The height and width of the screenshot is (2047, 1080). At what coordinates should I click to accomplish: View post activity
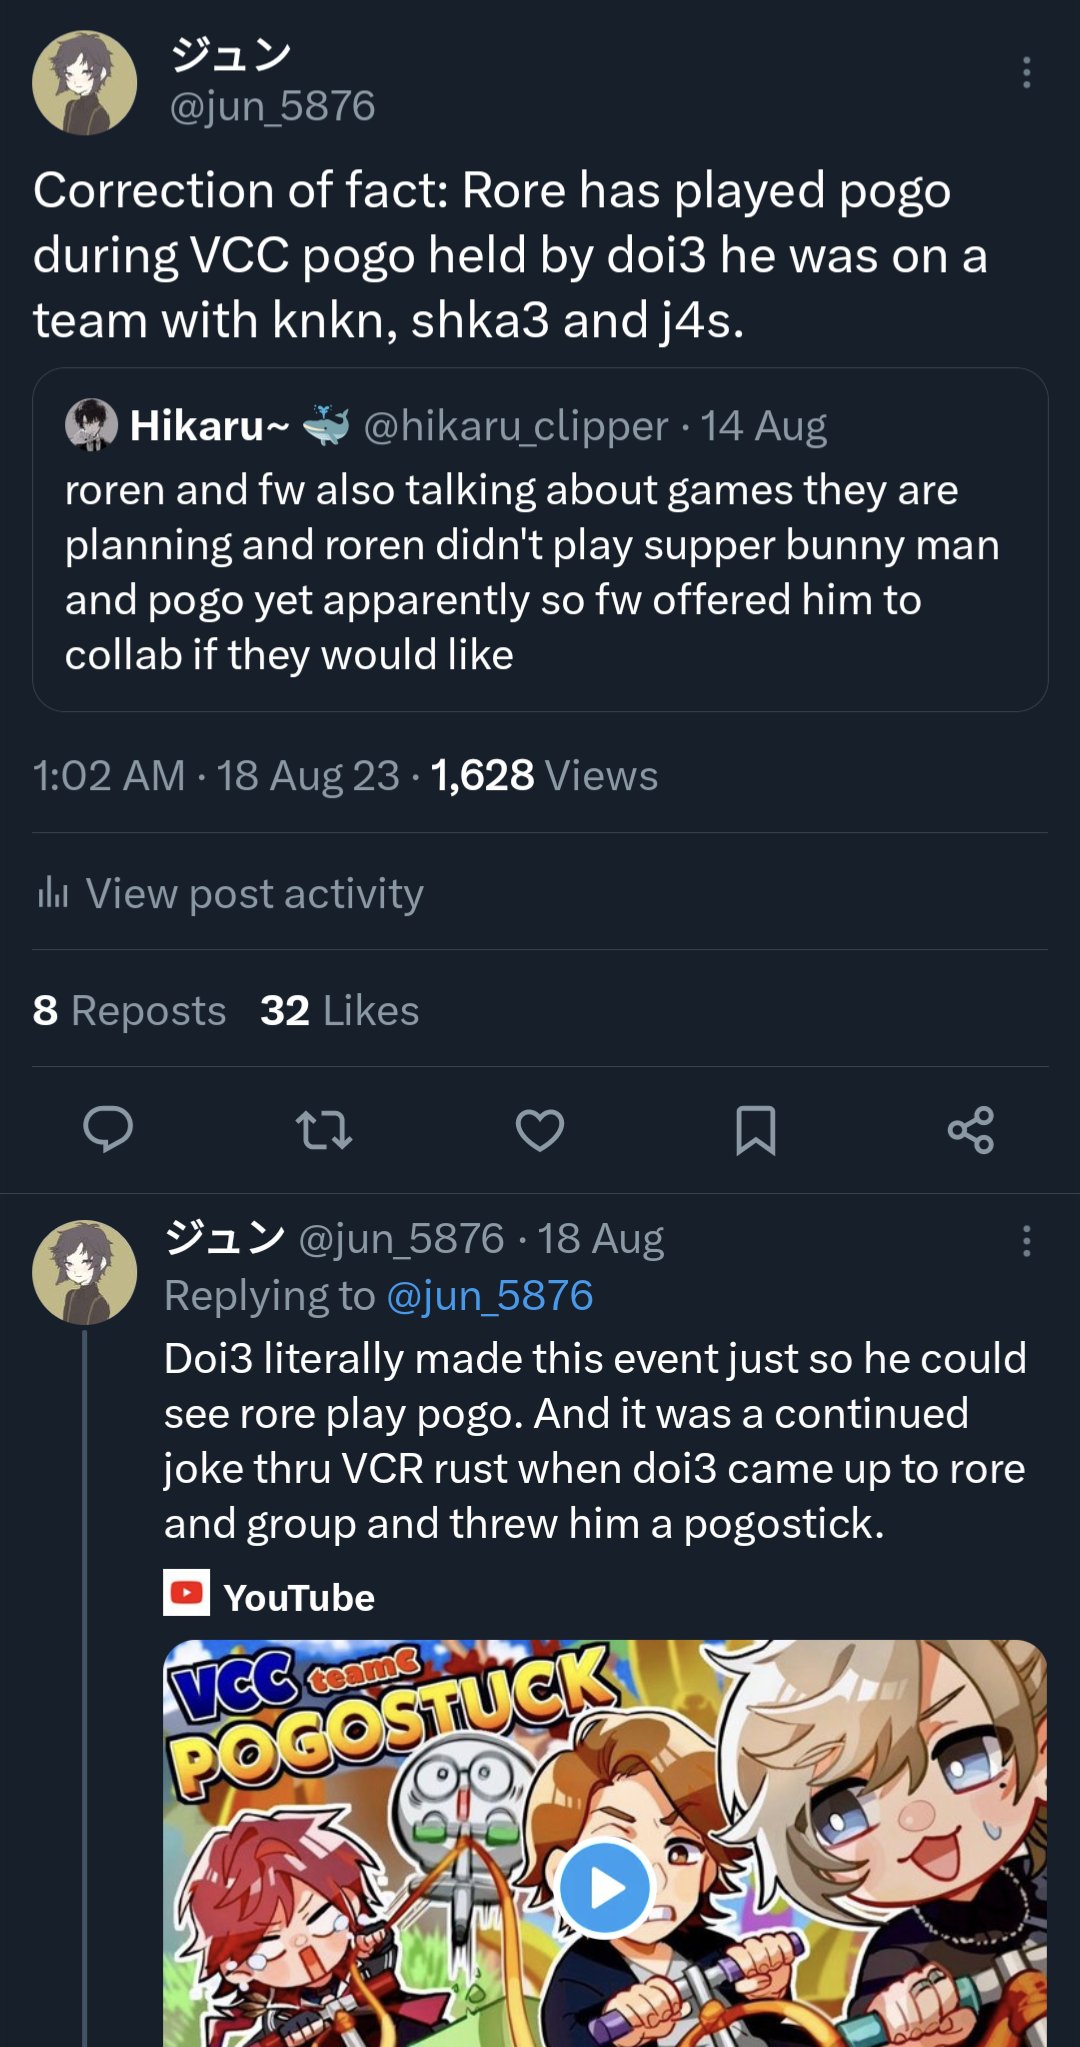(x=254, y=893)
